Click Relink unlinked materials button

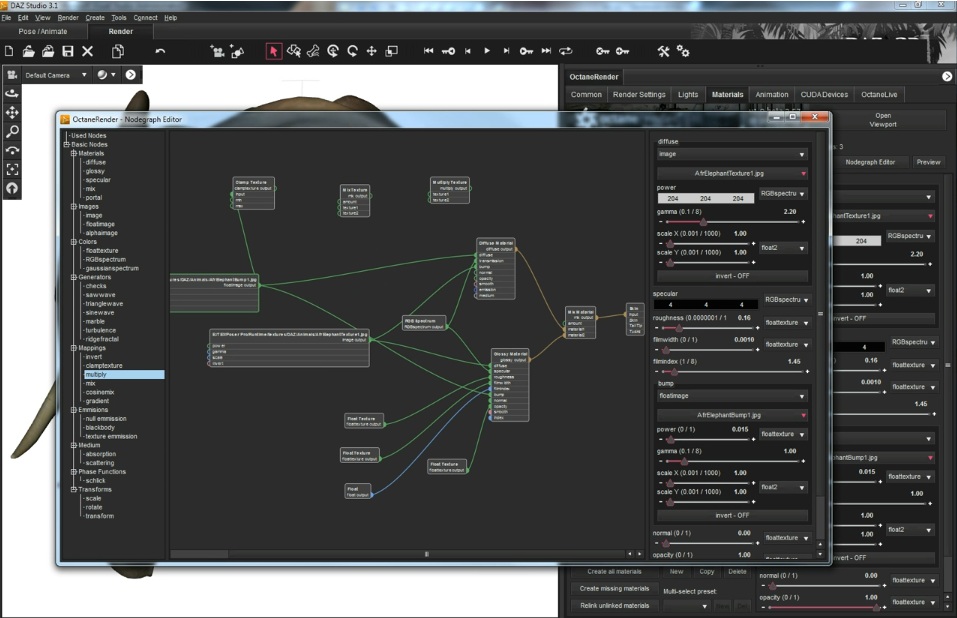(x=614, y=606)
